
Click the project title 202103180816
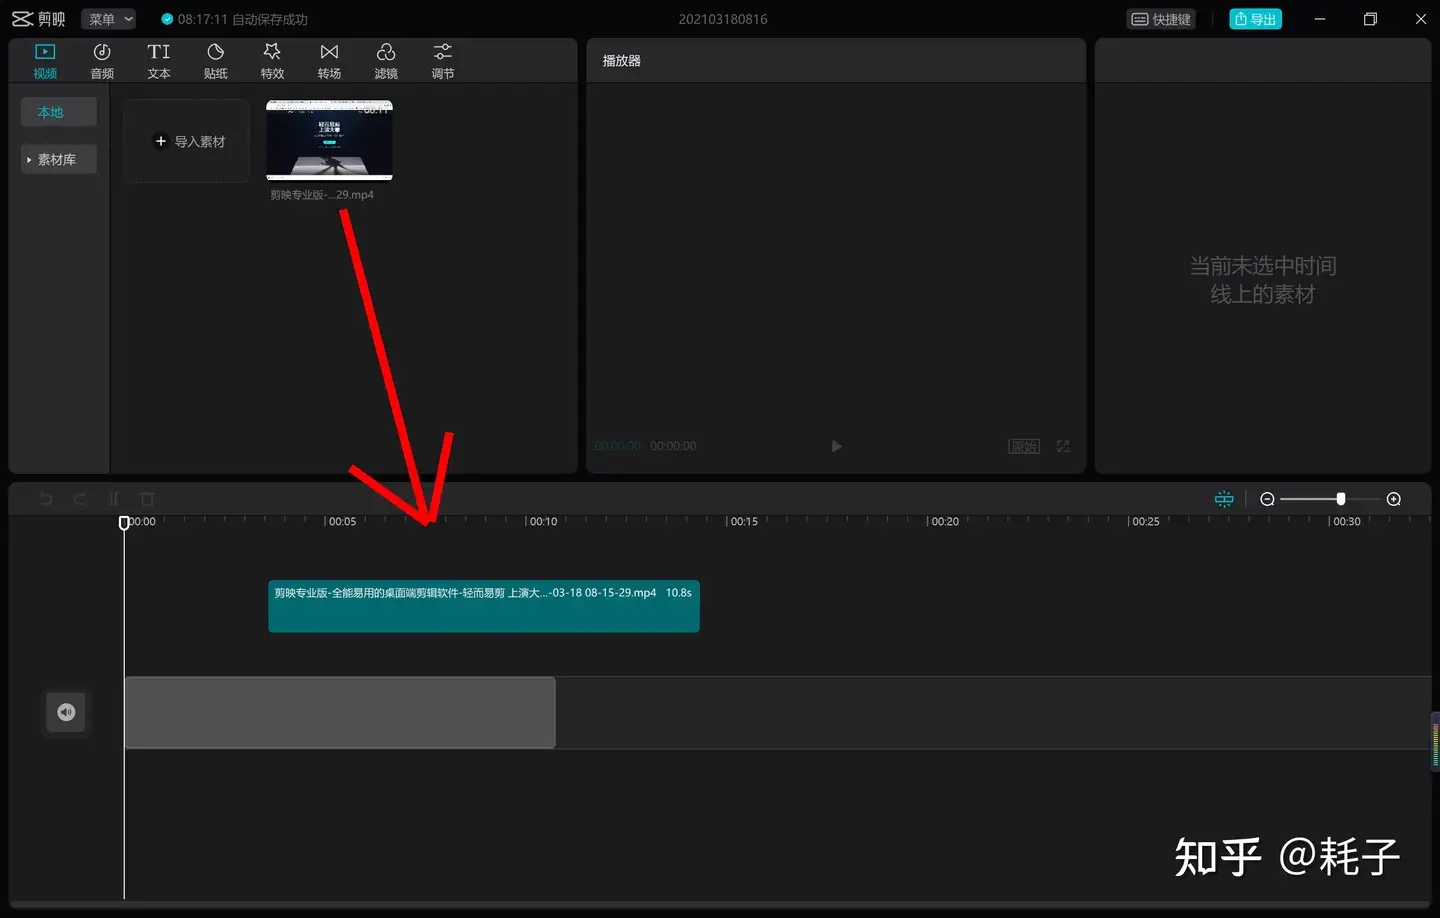(x=723, y=19)
